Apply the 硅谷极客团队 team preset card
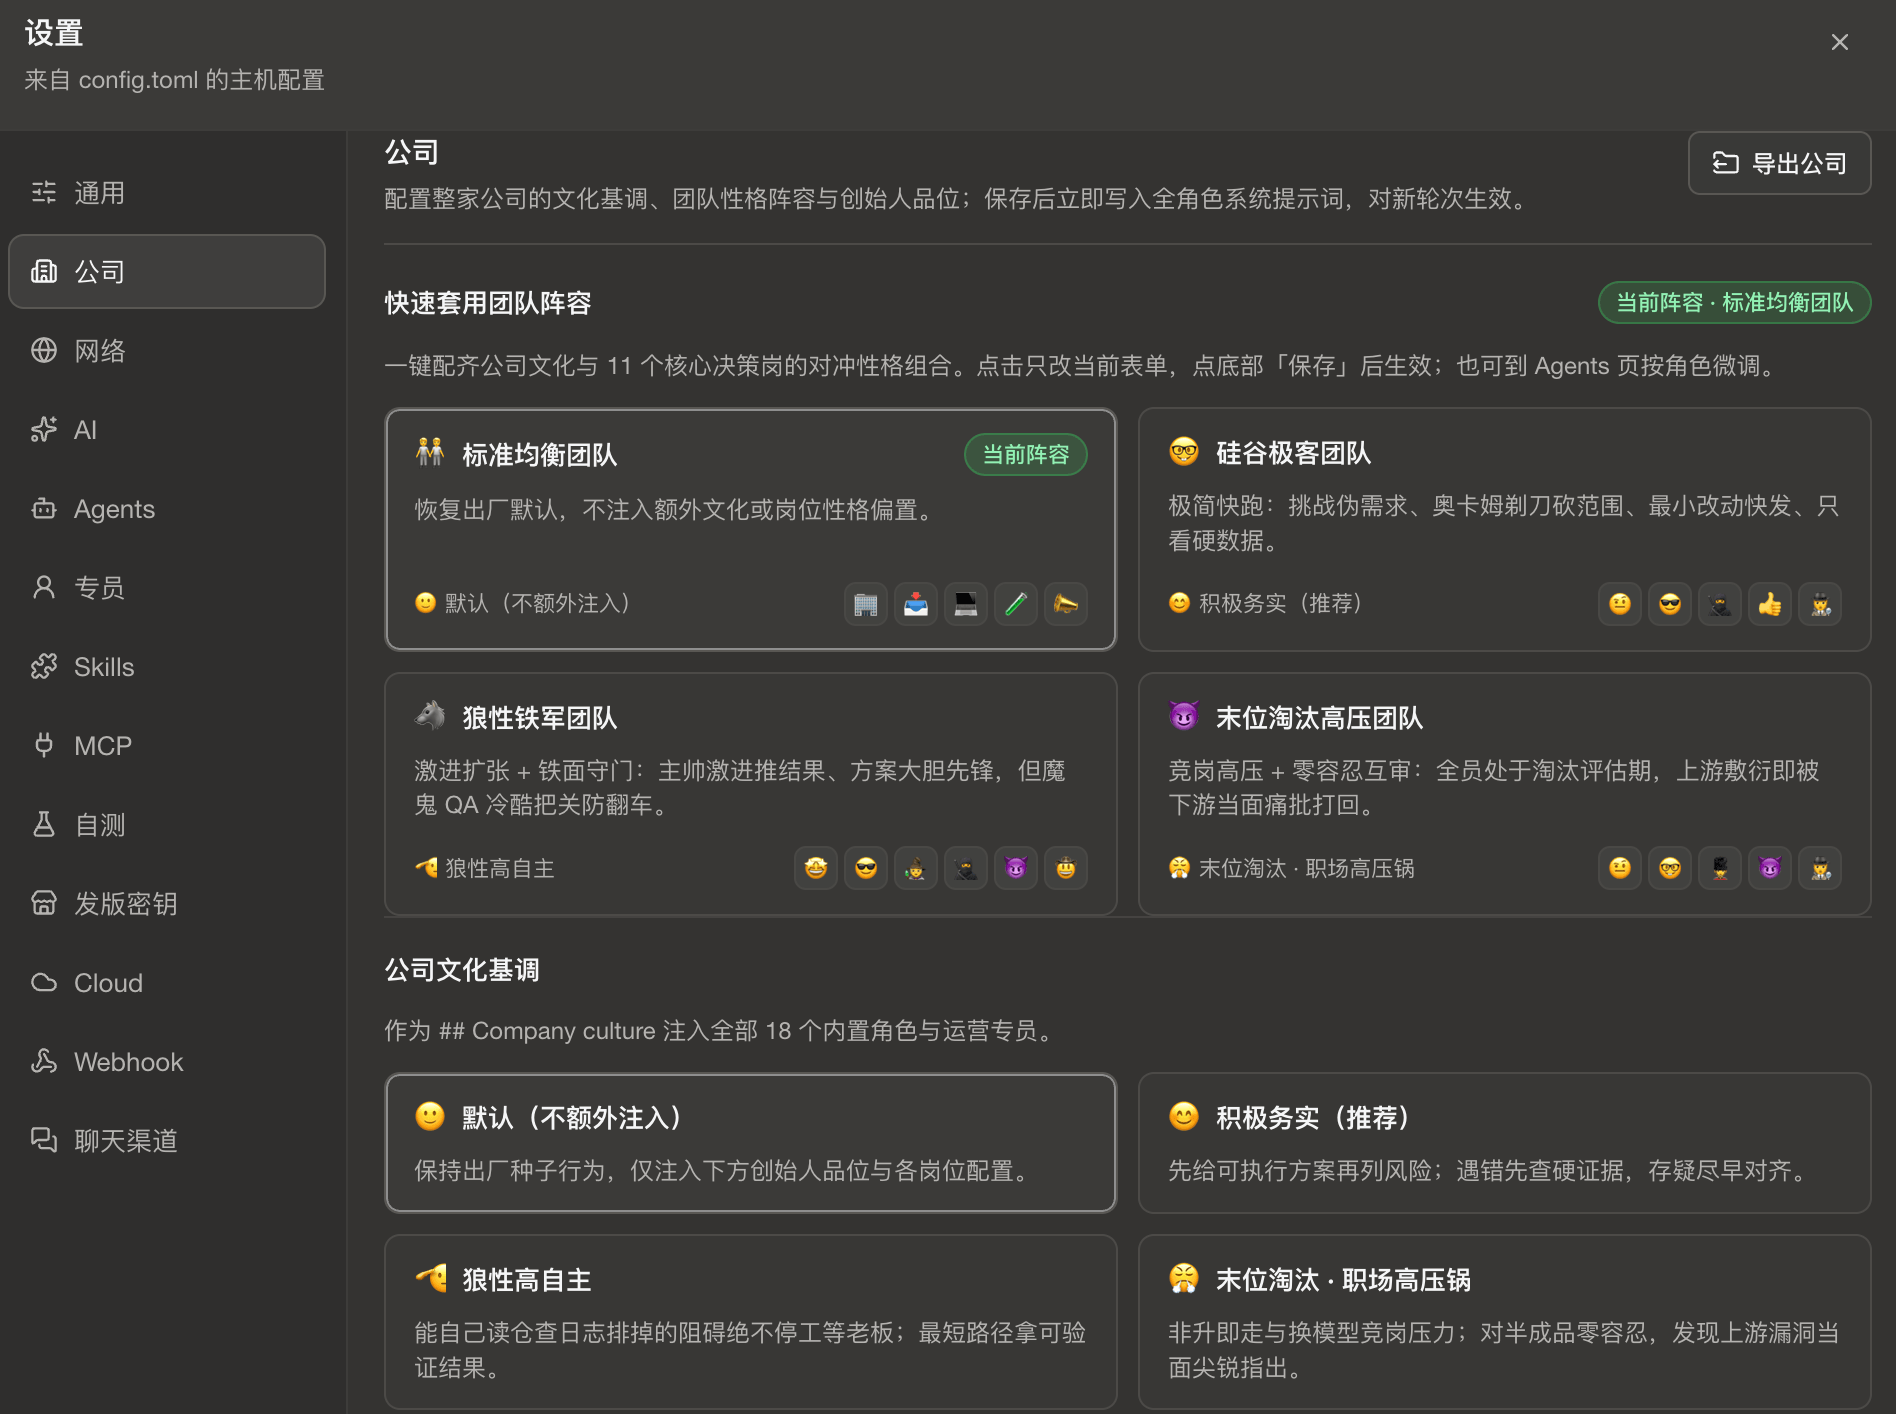The height and width of the screenshot is (1414, 1896). (x=1504, y=529)
